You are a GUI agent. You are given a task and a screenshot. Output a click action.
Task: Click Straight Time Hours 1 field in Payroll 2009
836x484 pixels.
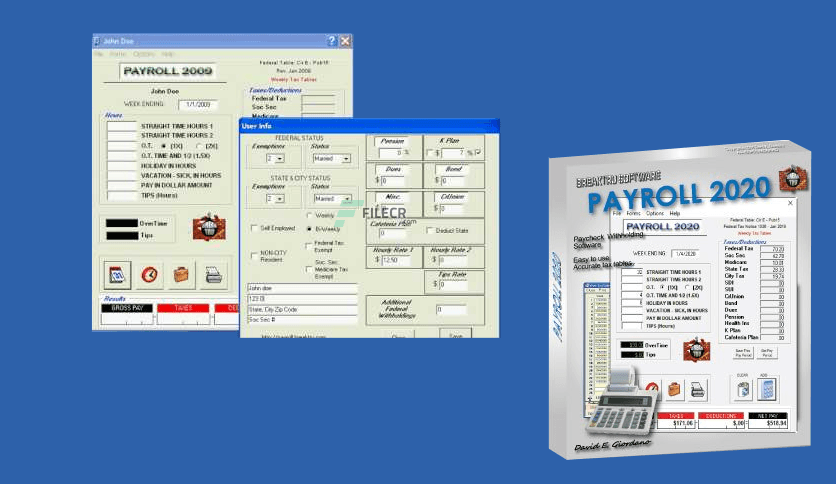pos(122,126)
